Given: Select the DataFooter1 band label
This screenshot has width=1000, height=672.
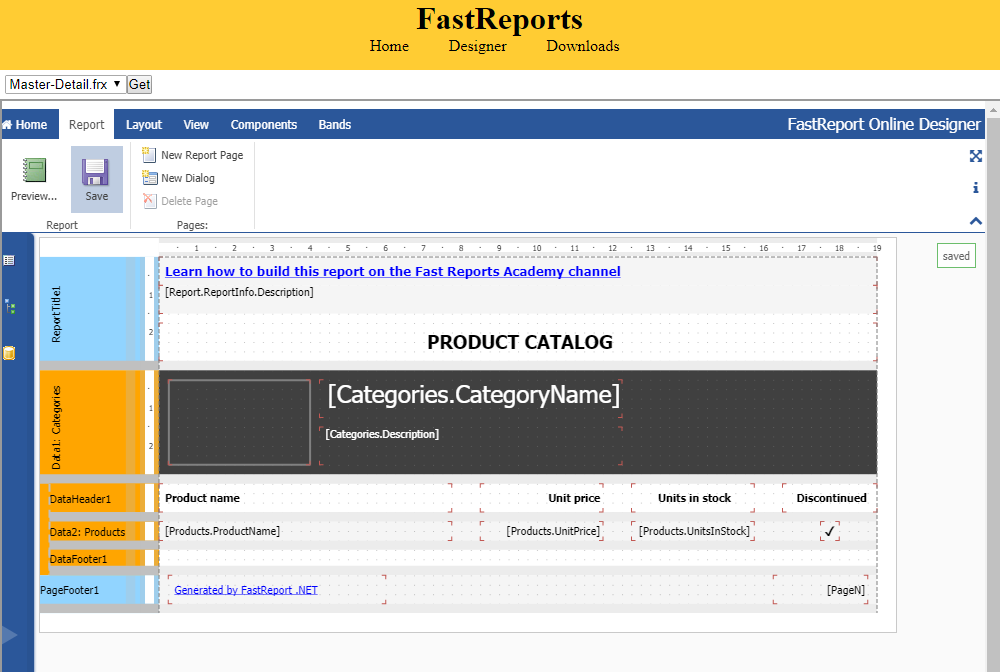Looking at the screenshot, I should (x=78, y=559).
